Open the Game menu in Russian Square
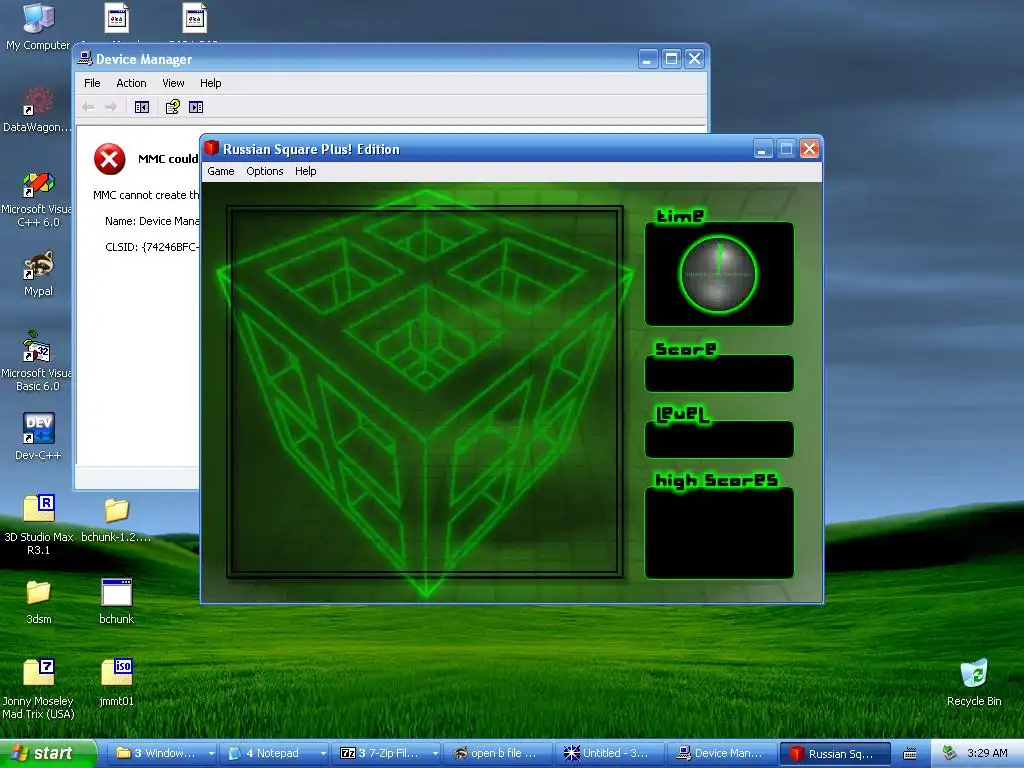Screen dimensions: 1024x768 click(221, 171)
